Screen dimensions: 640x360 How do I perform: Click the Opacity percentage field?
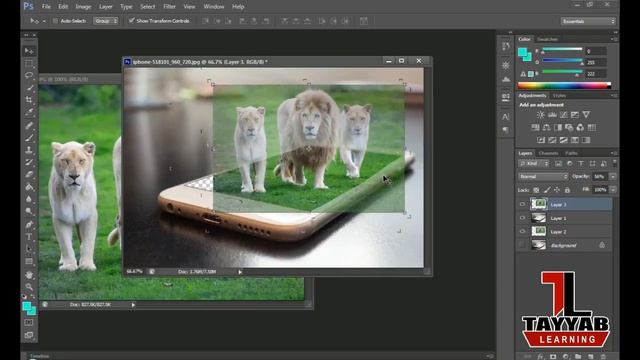pyautogui.click(x=600, y=177)
